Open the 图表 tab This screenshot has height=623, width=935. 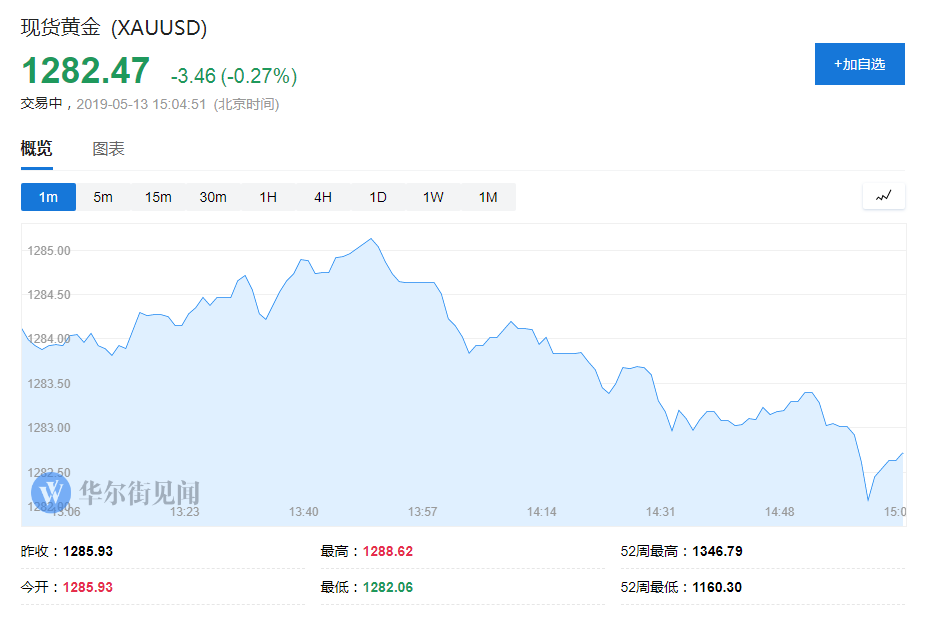tap(108, 149)
